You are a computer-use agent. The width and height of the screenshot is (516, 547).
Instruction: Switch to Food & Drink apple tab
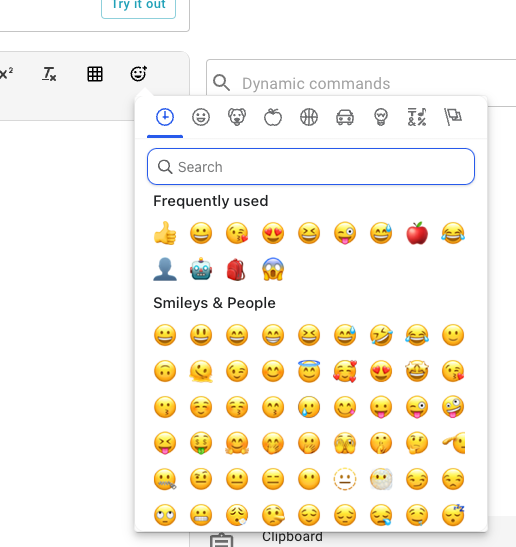[x=273, y=117]
